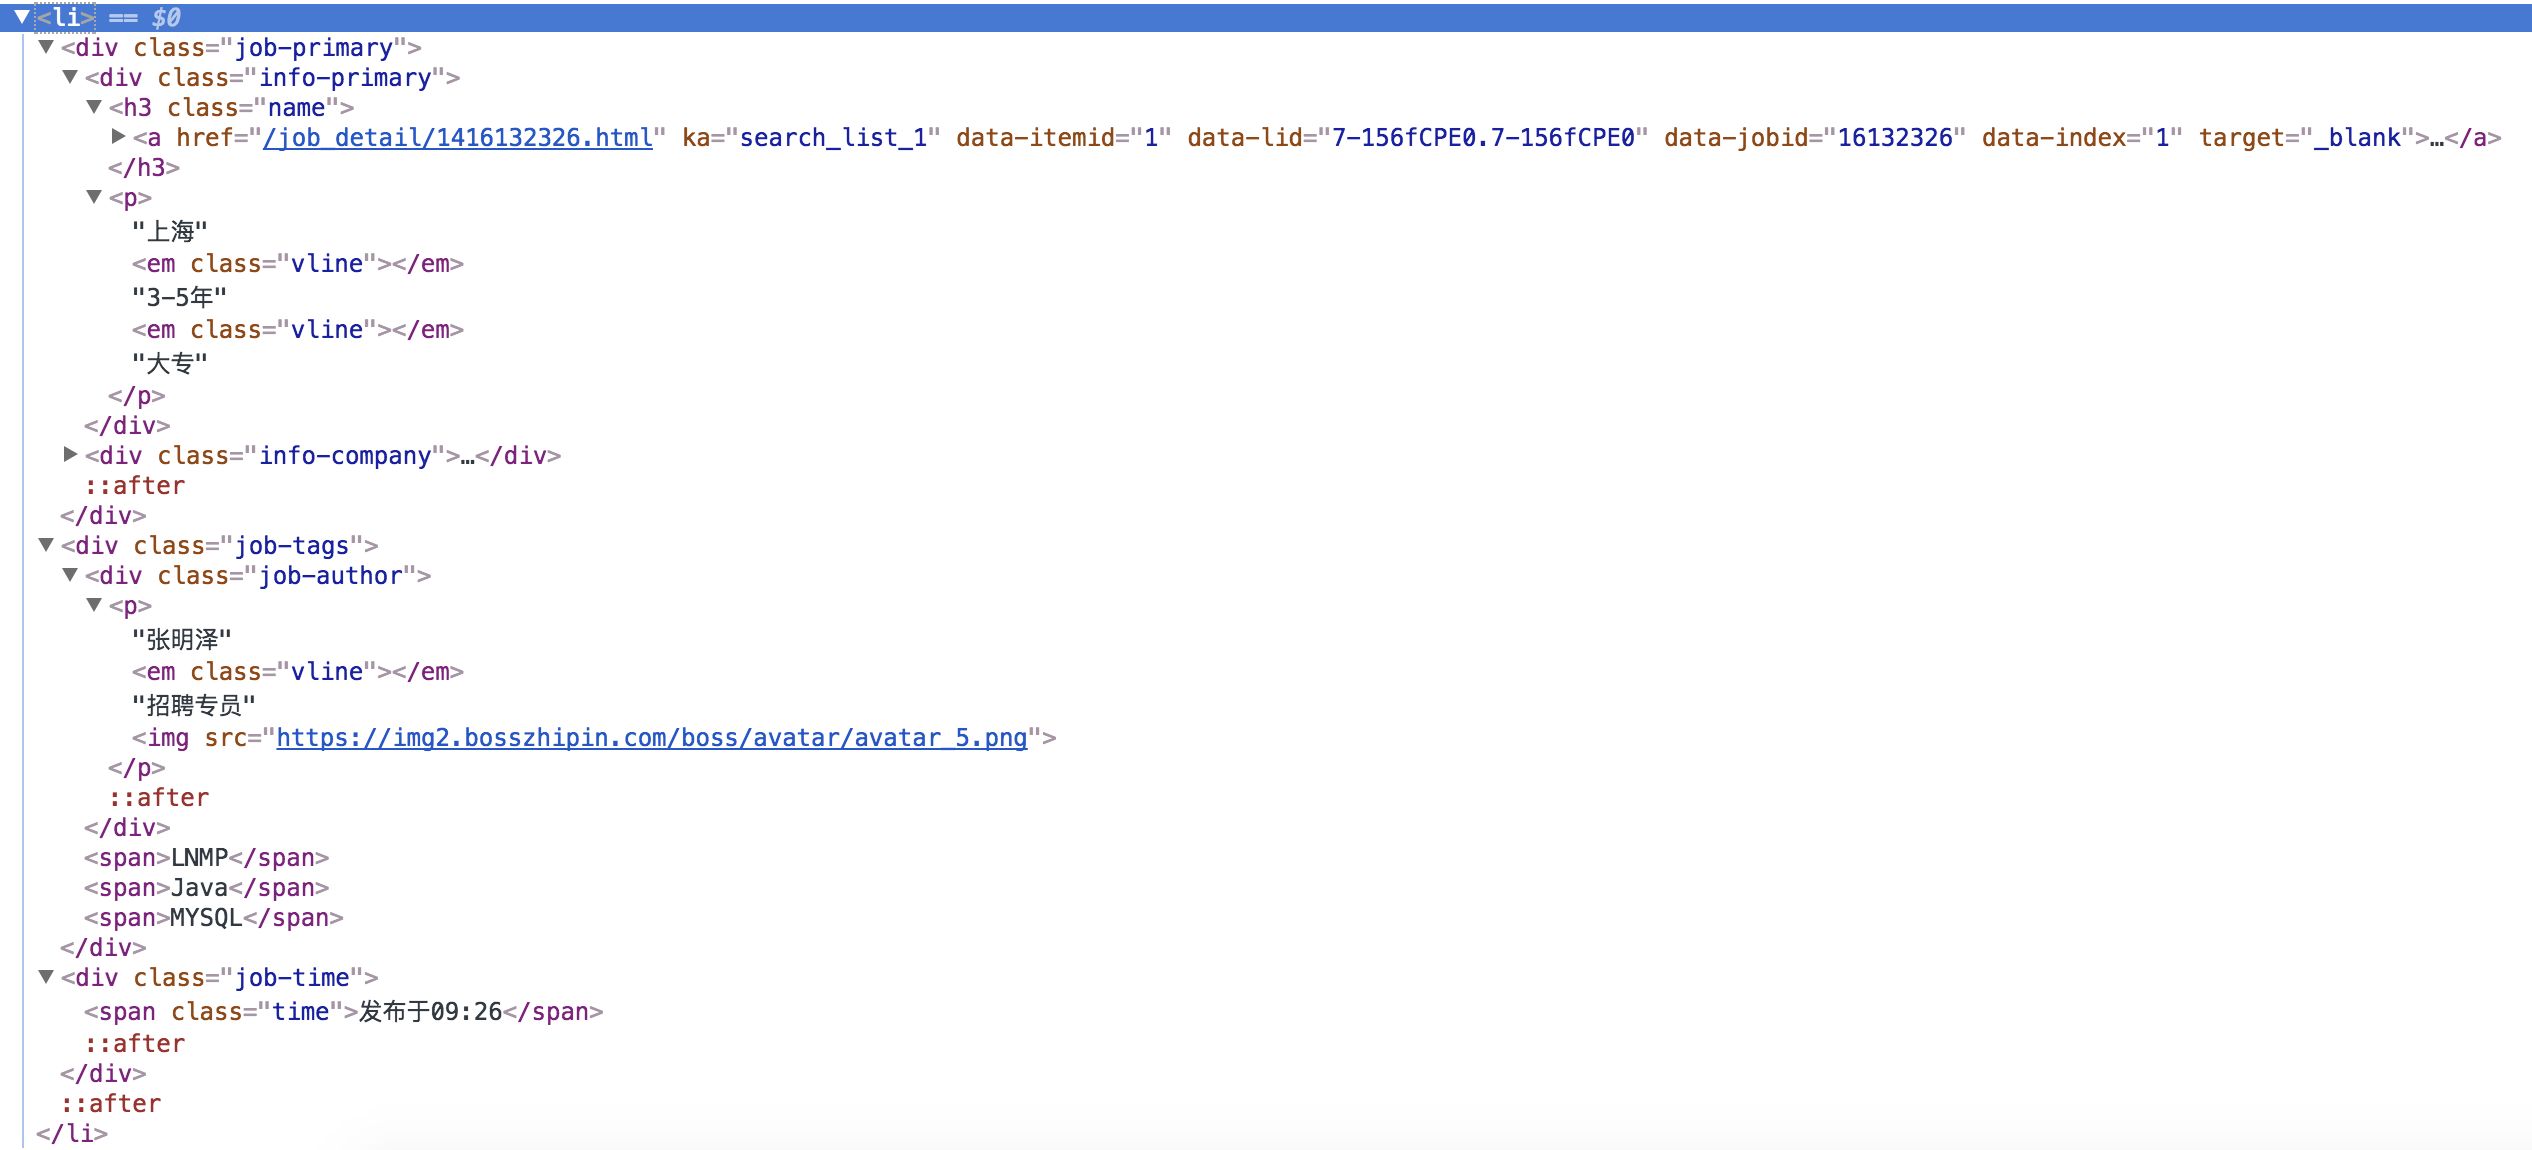Click the "3-5年" text node
The width and height of the screenshot is (2532, 1150).
[x=180, y=297]
